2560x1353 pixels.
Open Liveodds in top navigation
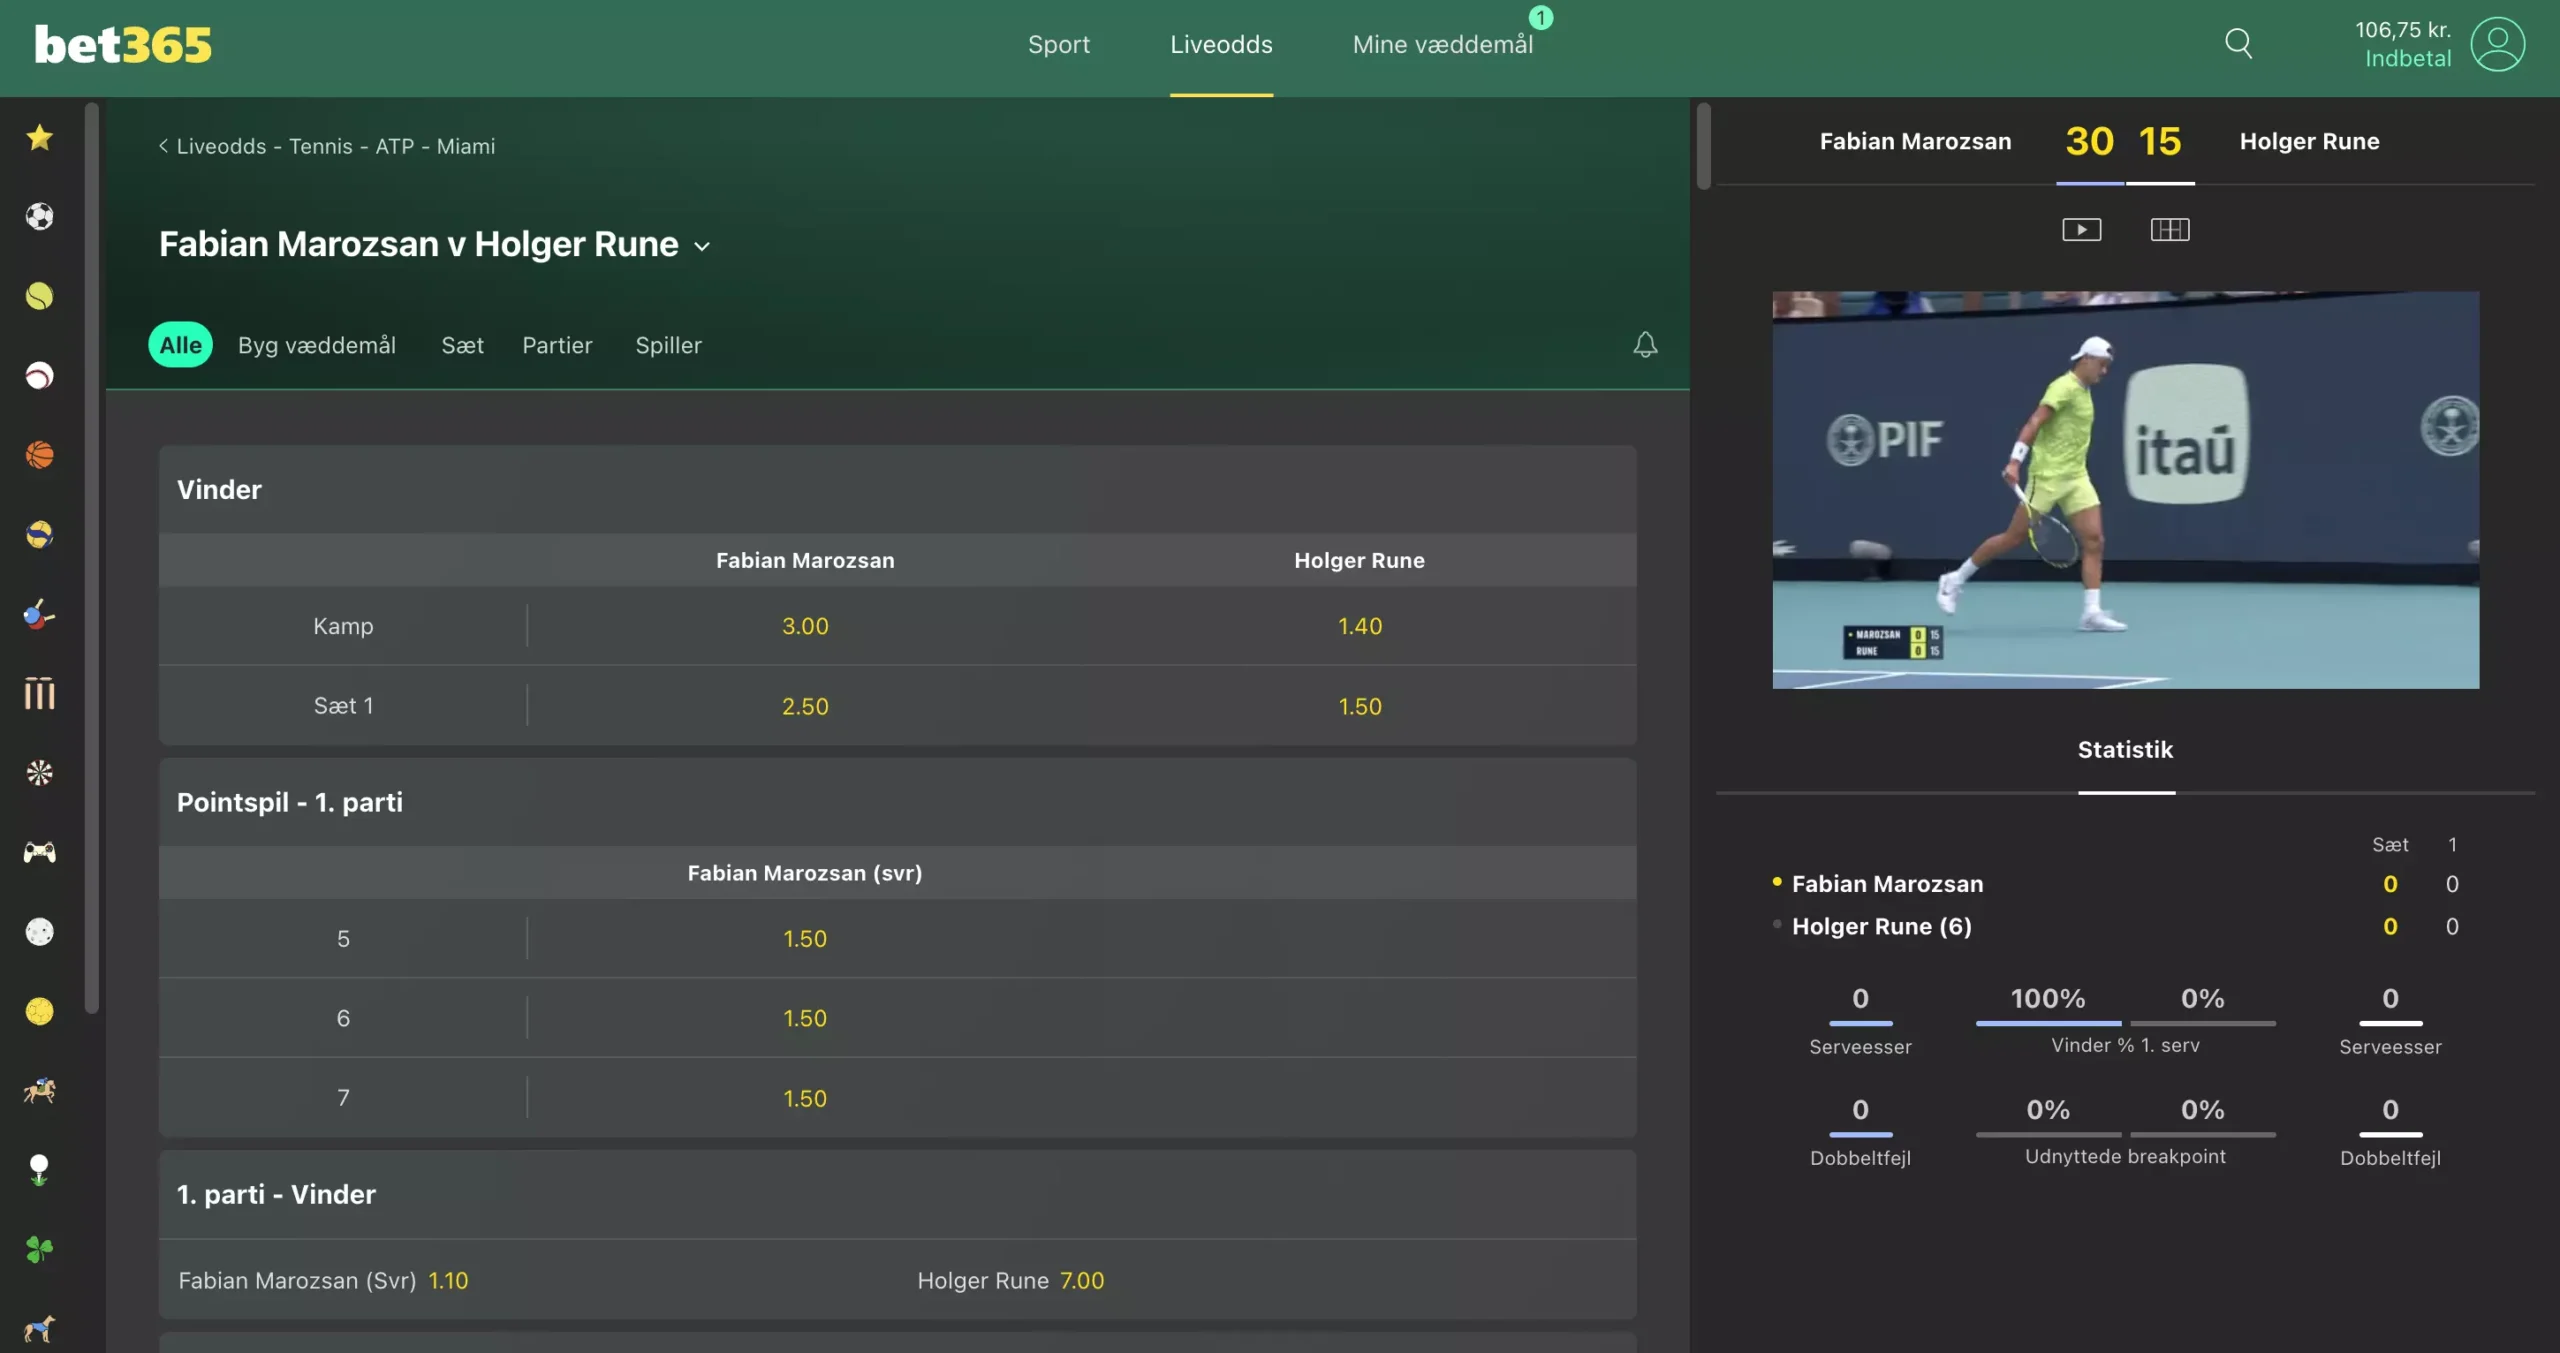pyautogui.click(x=1221, y=44)
